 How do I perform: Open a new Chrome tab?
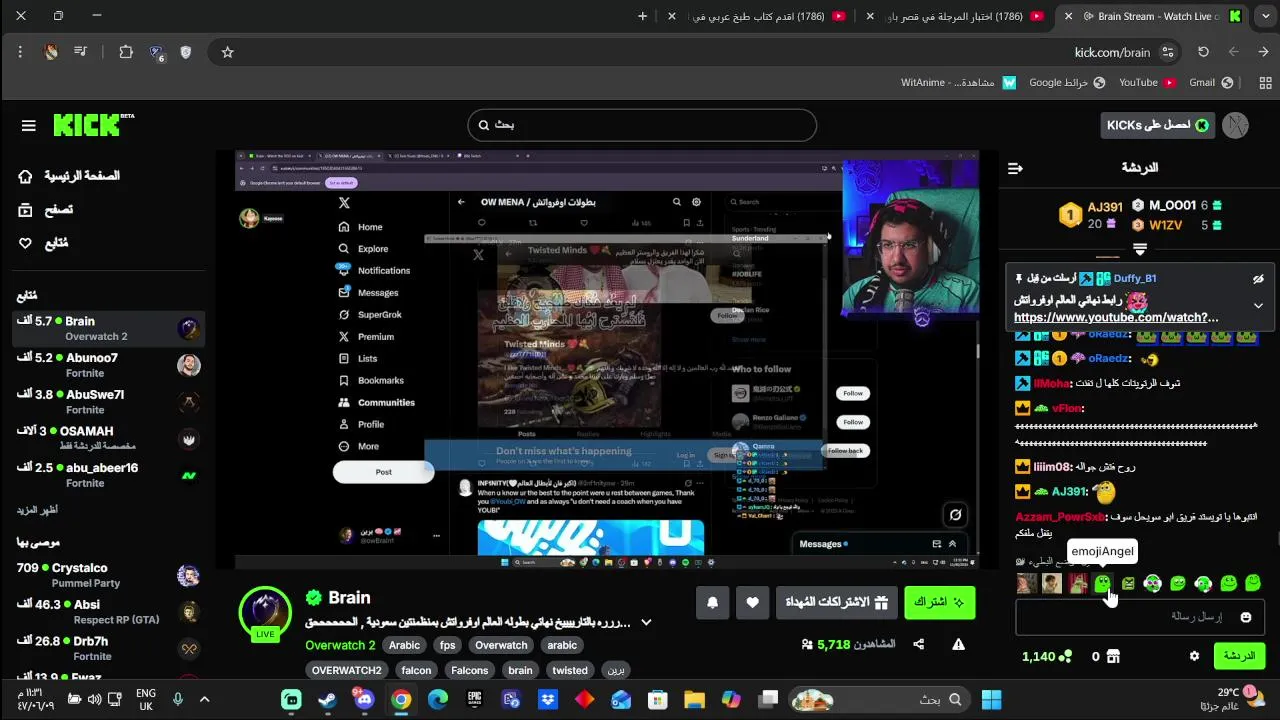point(641,16)
